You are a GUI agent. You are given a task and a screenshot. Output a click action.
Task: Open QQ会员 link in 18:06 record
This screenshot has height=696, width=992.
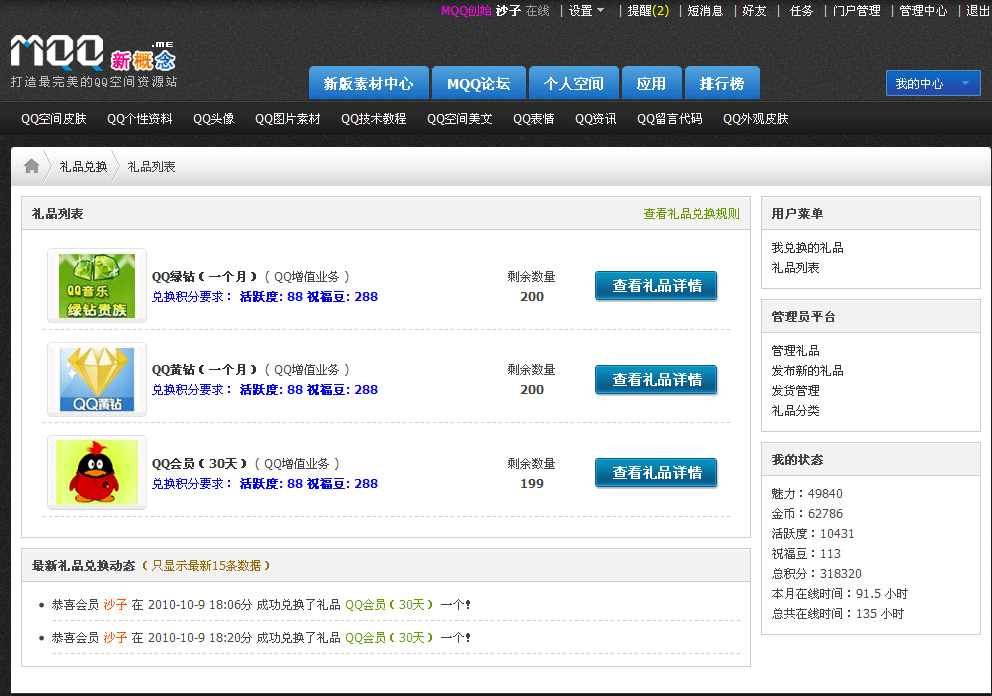[x=390, y=605]
